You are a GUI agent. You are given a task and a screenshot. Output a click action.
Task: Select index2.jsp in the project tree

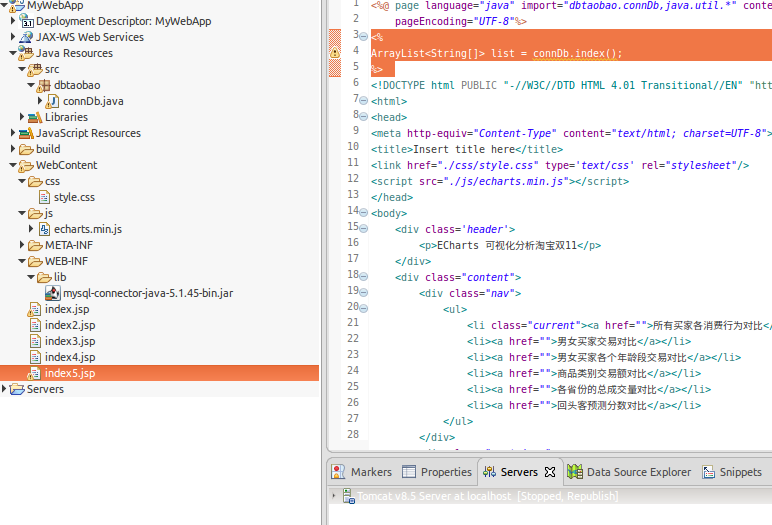click(x=69, y=325)
